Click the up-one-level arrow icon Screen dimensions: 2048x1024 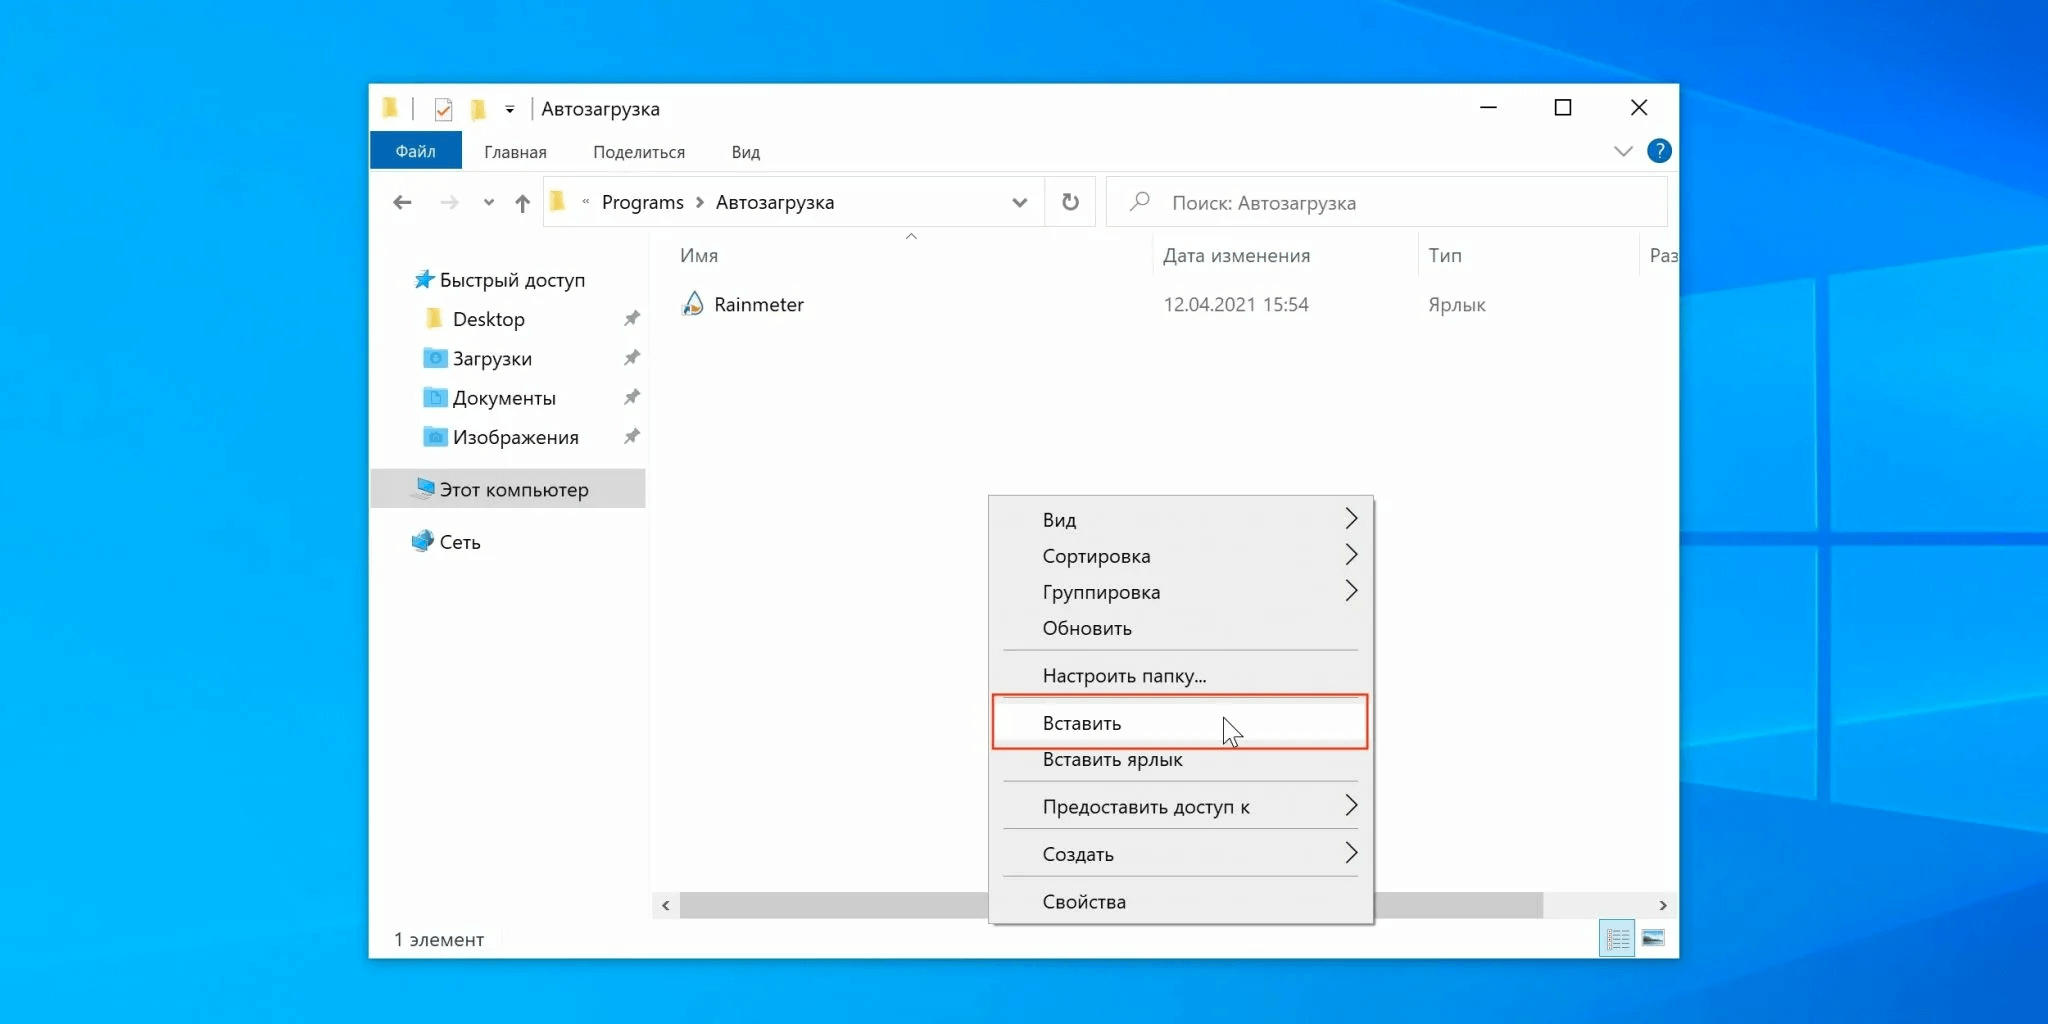[522, 203]
